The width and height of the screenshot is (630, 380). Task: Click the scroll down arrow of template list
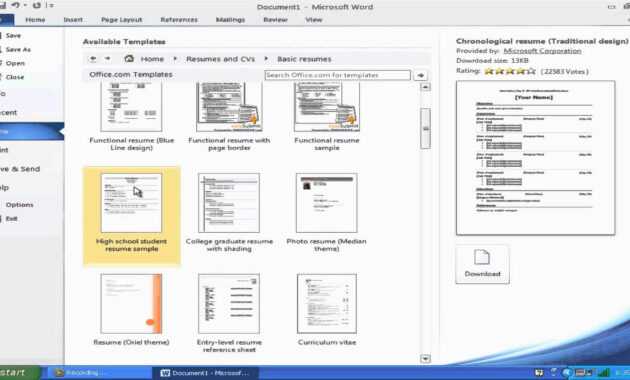(425, 358)
